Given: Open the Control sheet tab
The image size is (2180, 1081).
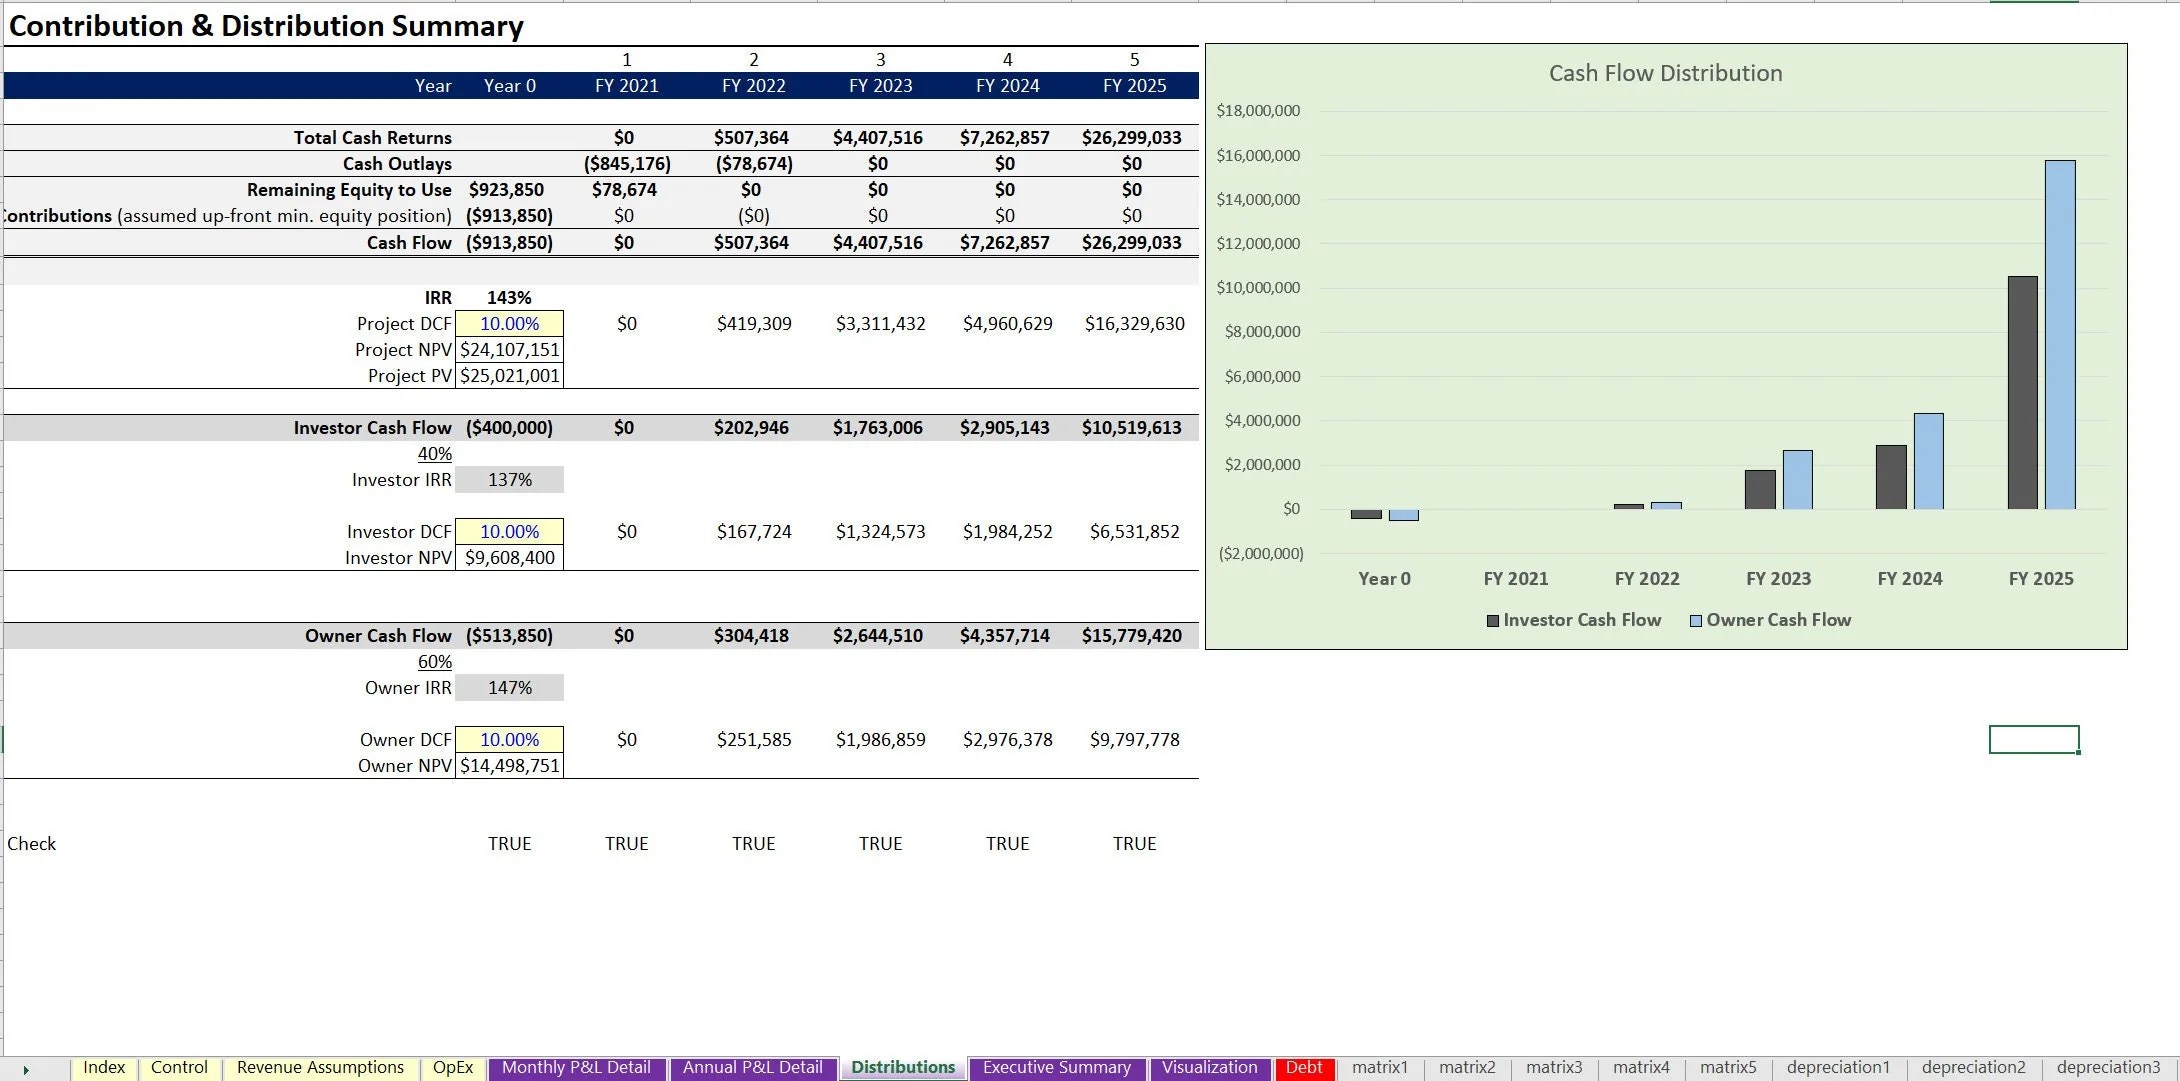Looking at the screenshot, I should (x=179, y=1067).
